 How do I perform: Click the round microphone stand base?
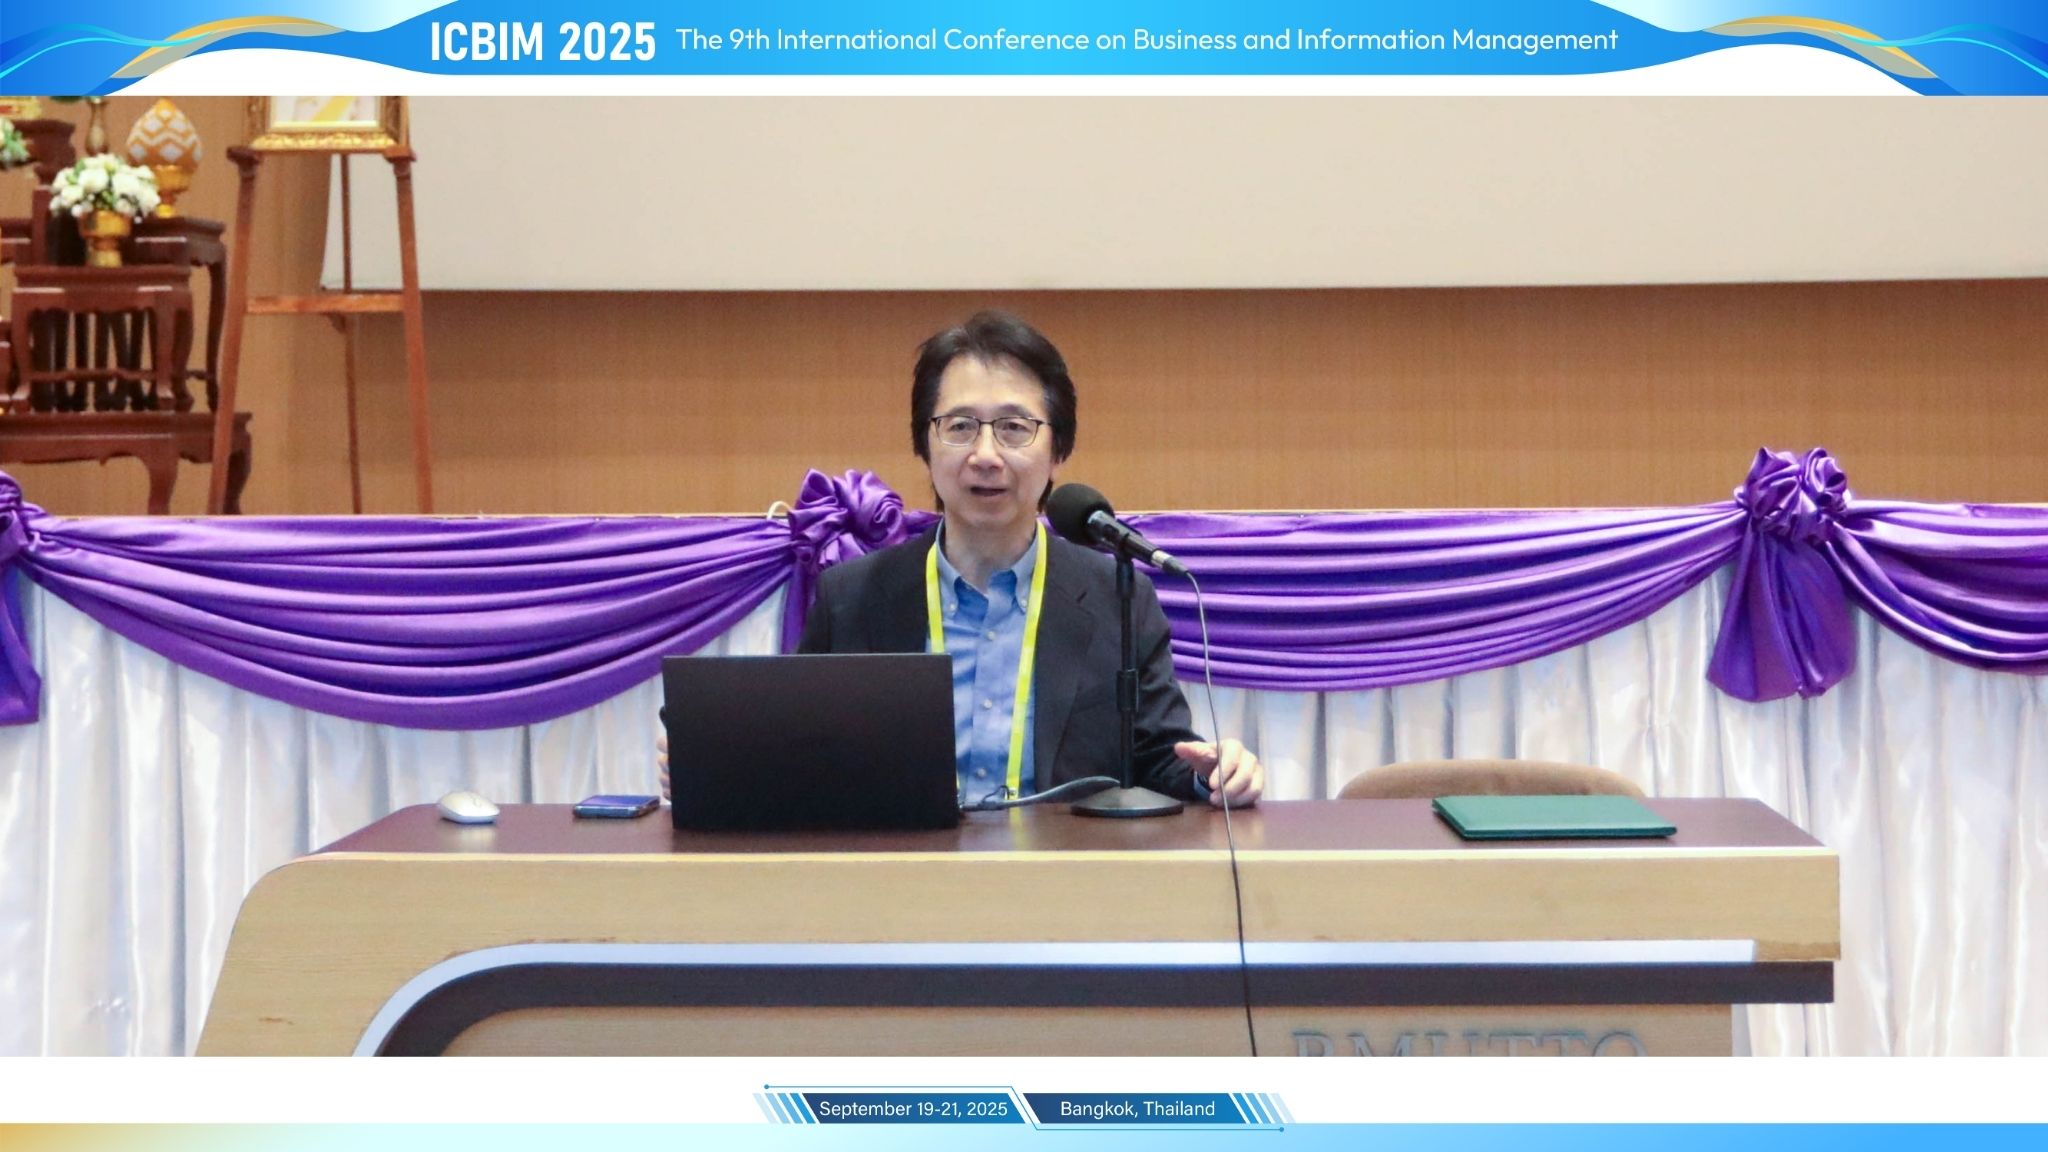1127,802
